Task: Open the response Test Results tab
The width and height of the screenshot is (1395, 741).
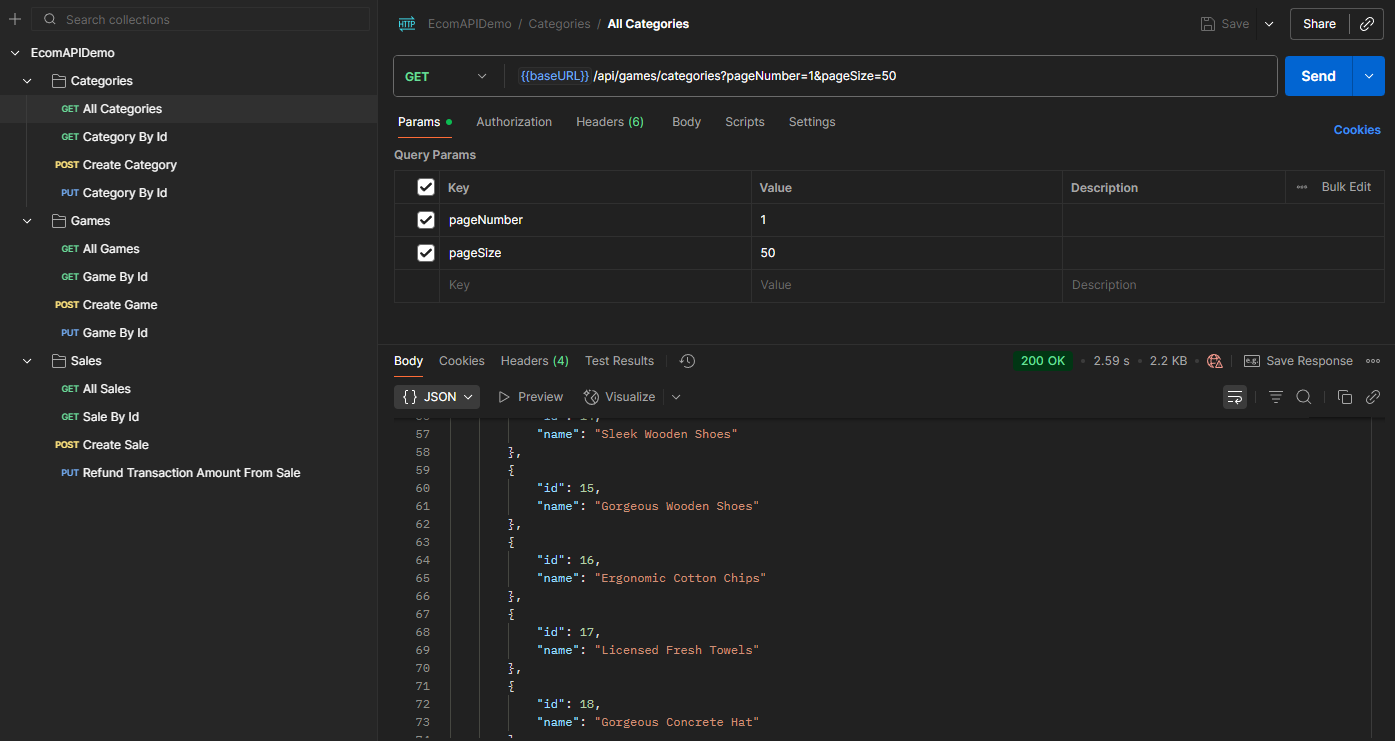Action: coord(619,361)
